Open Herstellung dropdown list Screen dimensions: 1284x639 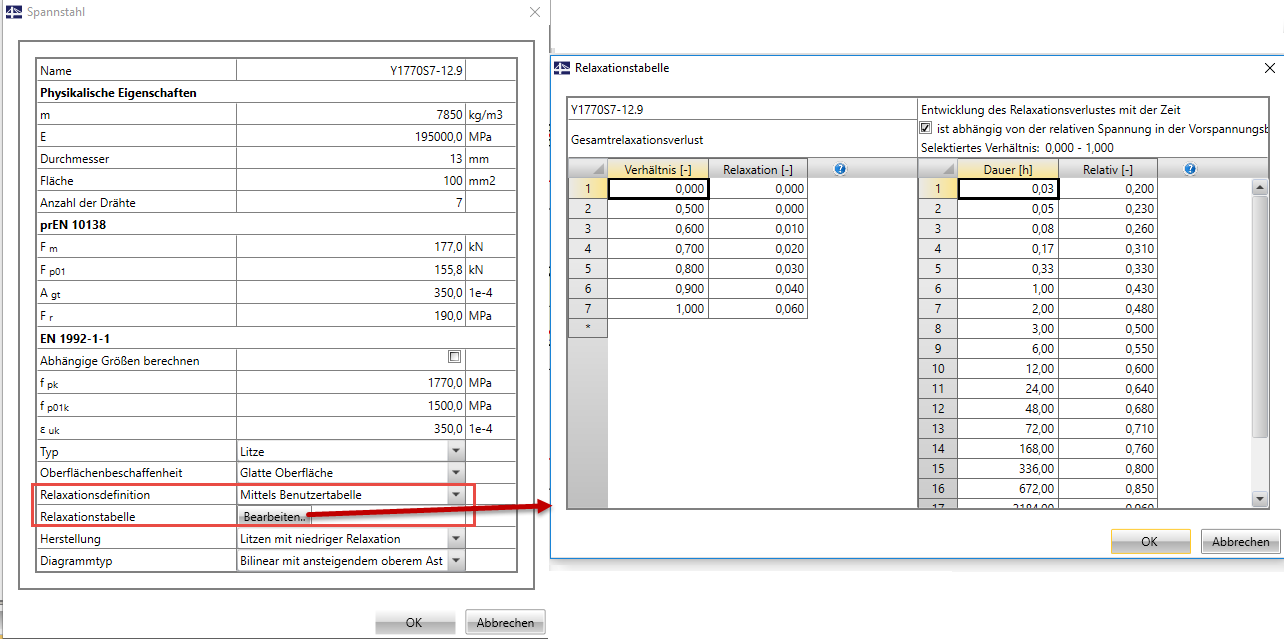coord(456,539)
